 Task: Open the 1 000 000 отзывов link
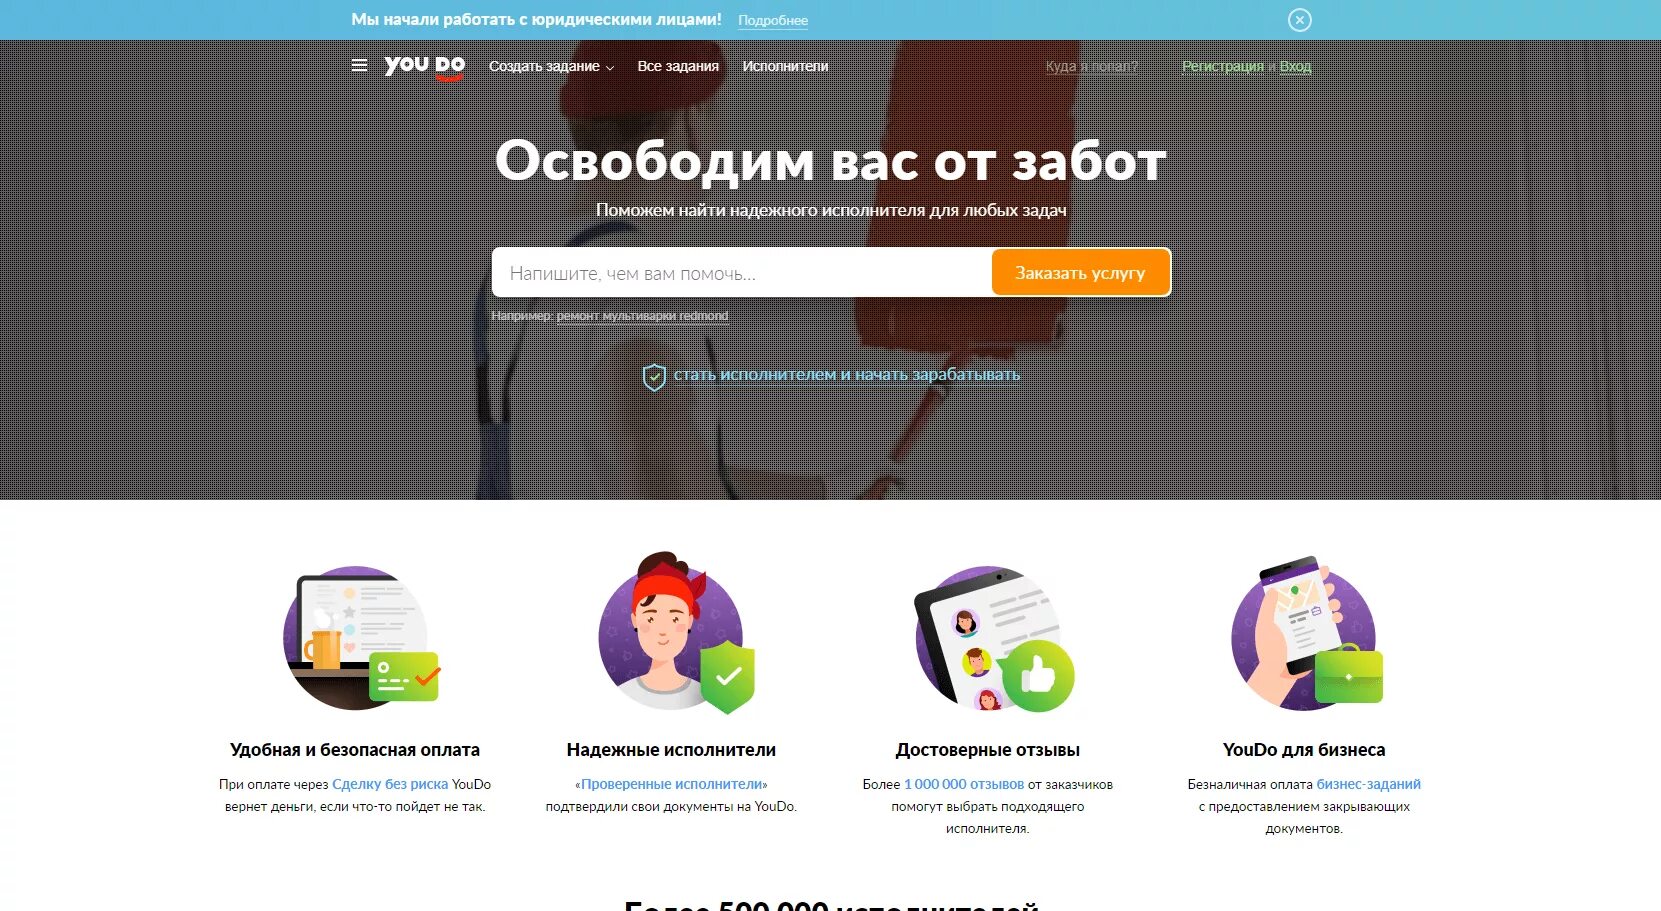[x=964, y=784]
